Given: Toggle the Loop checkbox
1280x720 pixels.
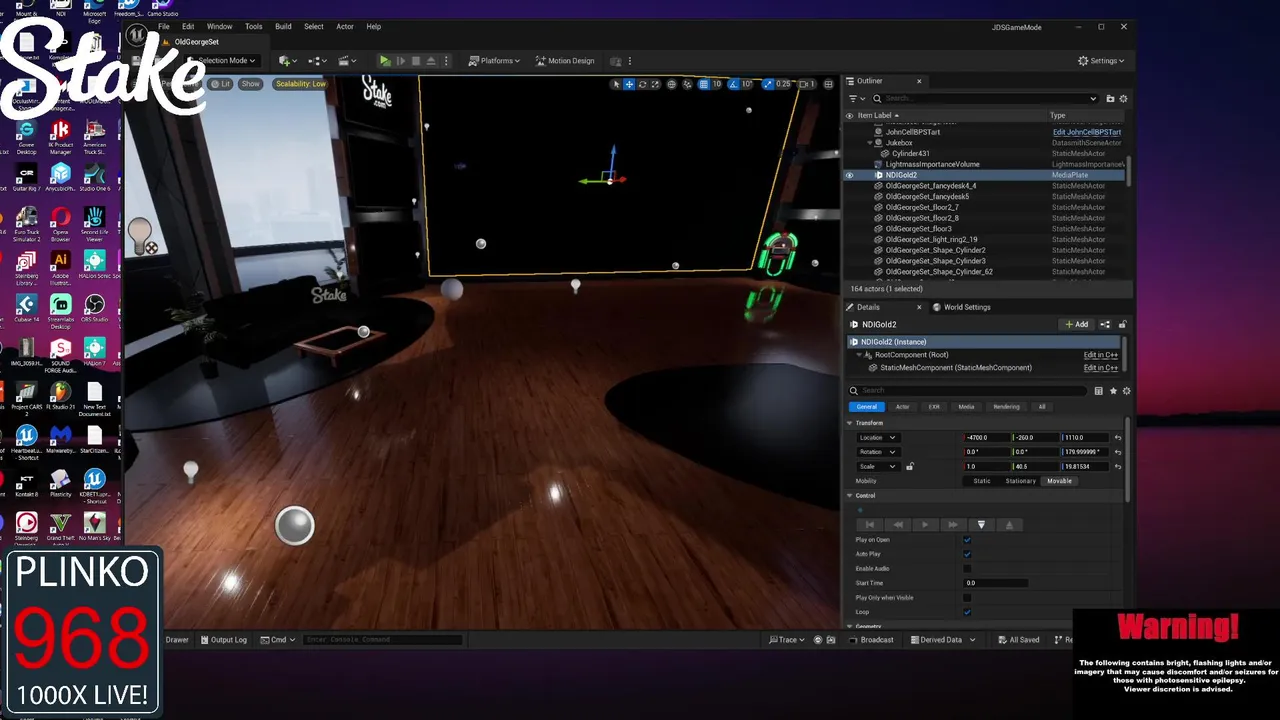Looking at the screenshot, I should point(967,612).
